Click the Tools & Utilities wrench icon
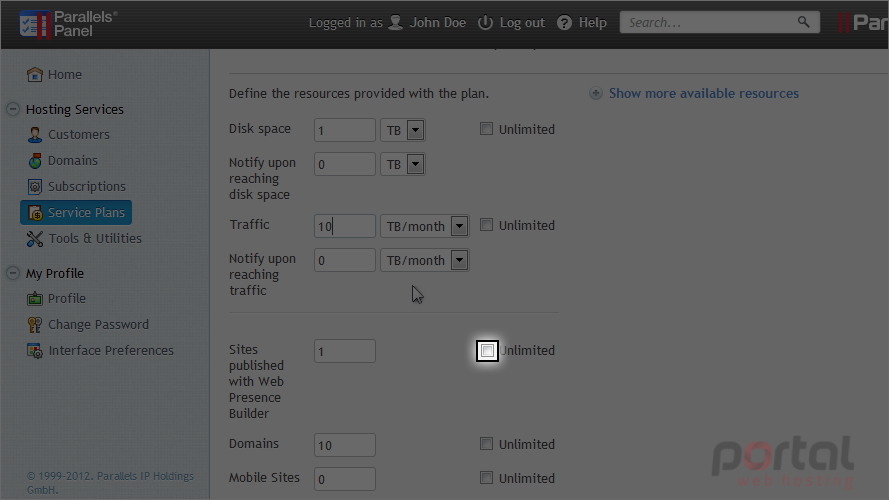Image resolution: width=889 pixels, height=500 pixels. pyautogui.click(x=35, y=239)
